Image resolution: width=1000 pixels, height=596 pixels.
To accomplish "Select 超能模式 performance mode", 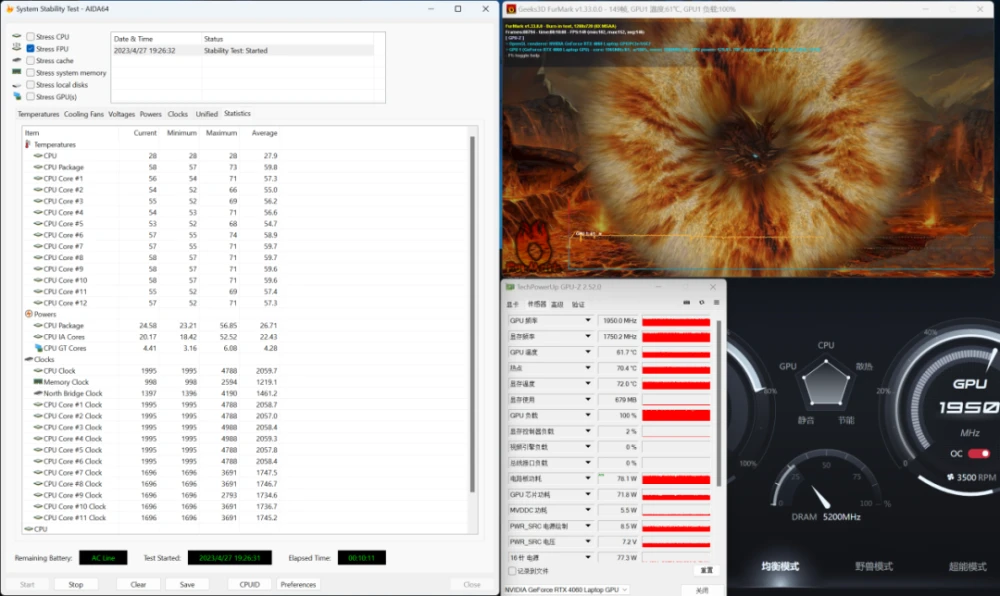I will coord(967,566).
